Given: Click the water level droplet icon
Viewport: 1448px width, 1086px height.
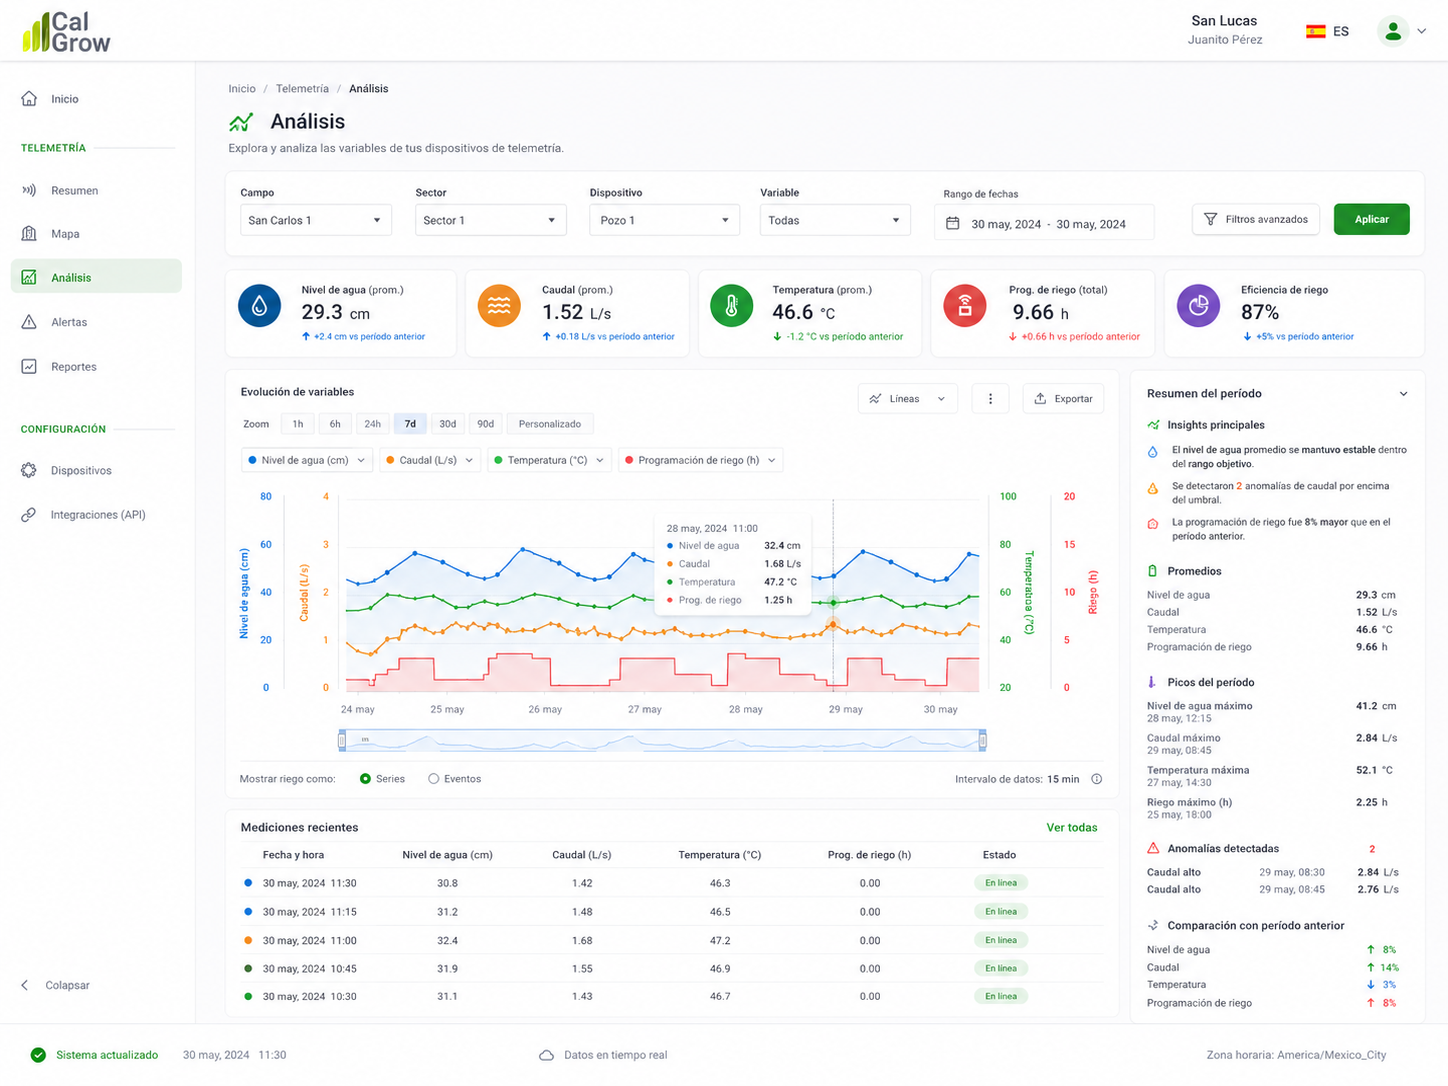Looking at the screenshot, I should [259, 306].
